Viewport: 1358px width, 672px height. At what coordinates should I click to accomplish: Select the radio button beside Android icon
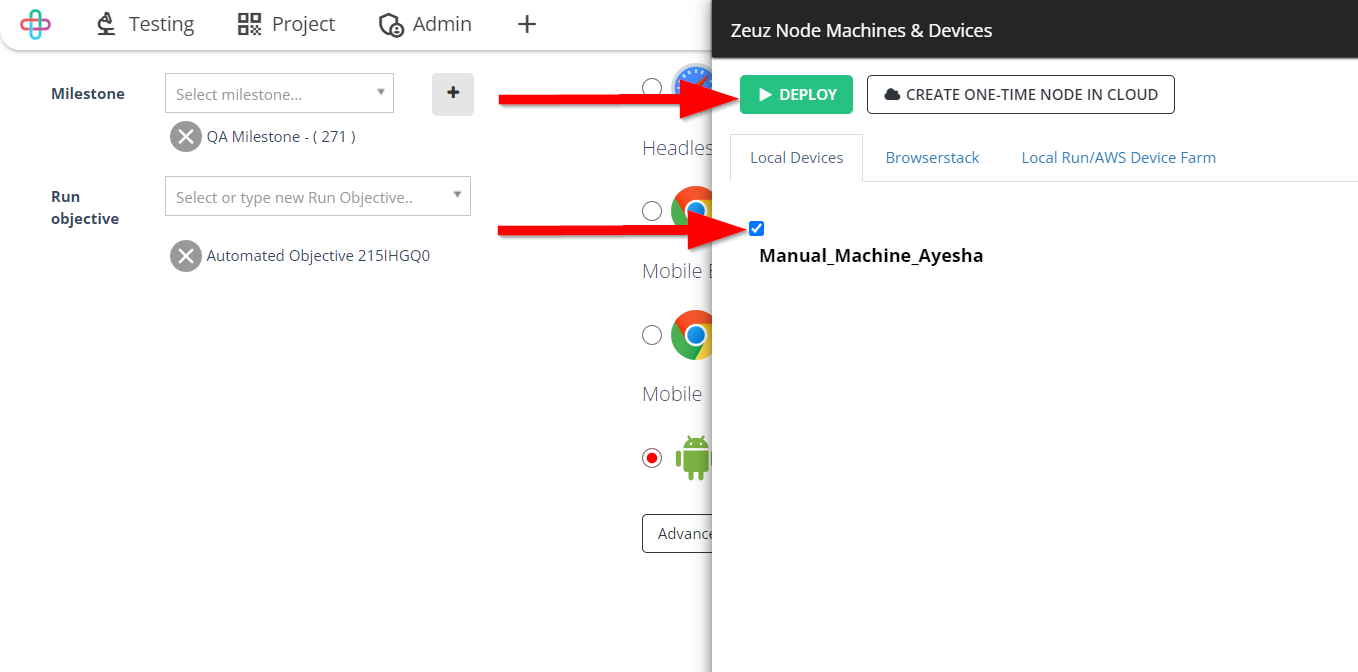652,458
